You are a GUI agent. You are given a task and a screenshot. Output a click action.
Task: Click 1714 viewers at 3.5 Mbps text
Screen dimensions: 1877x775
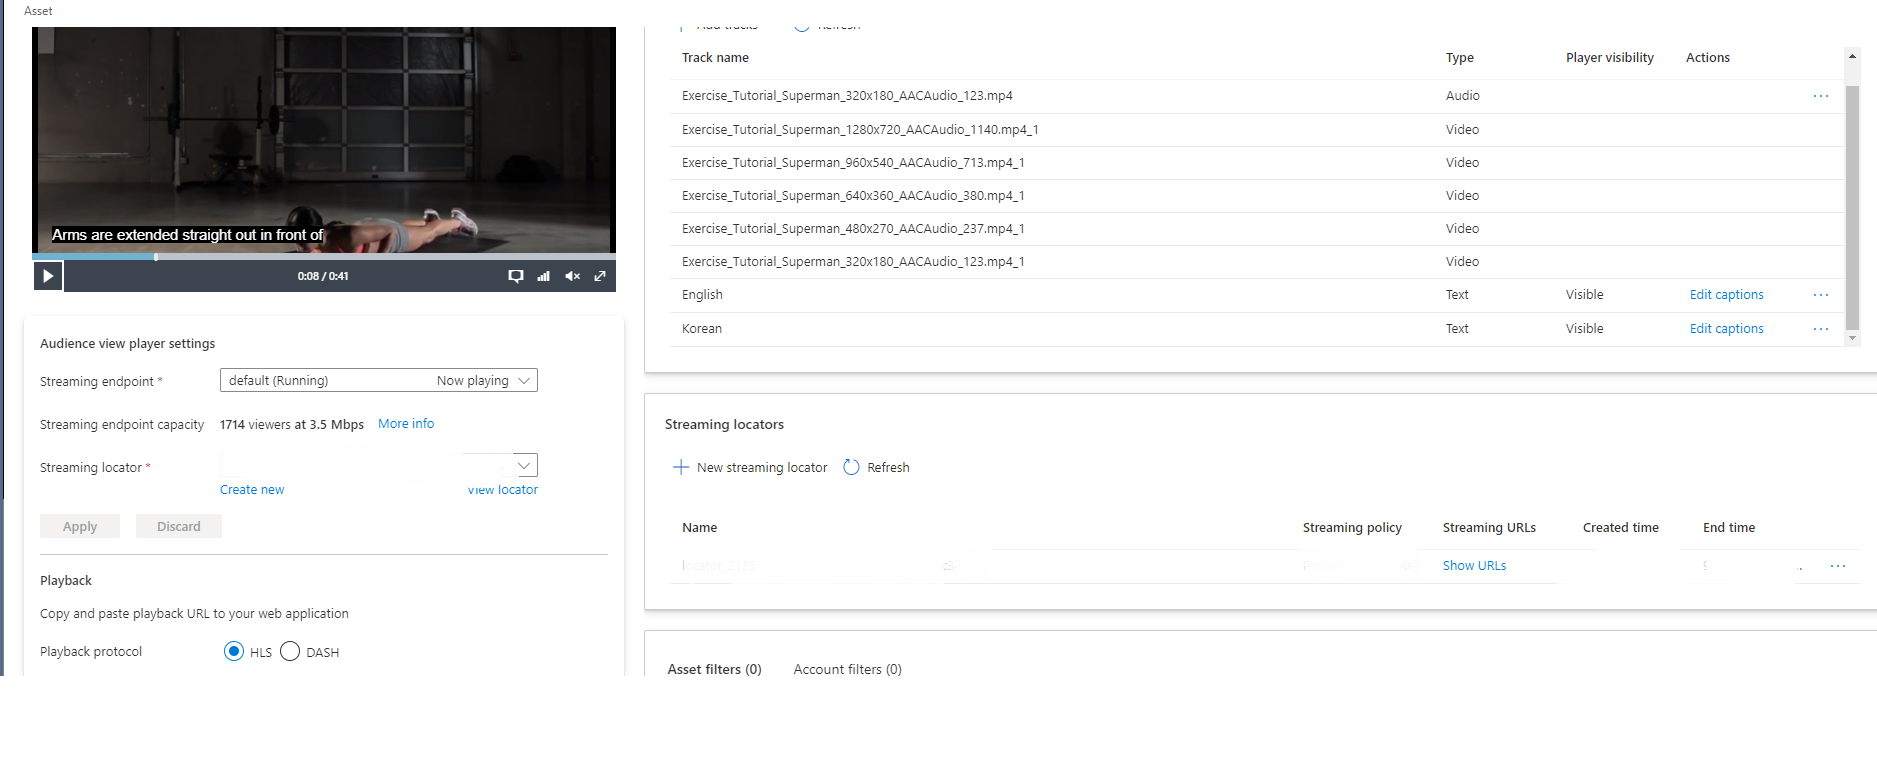click(291, 424)
